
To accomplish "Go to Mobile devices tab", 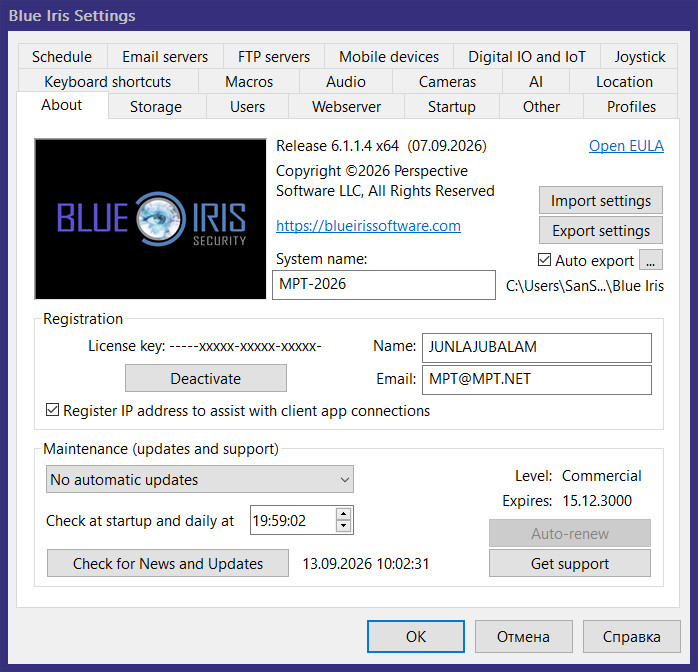I will point(389,57).
